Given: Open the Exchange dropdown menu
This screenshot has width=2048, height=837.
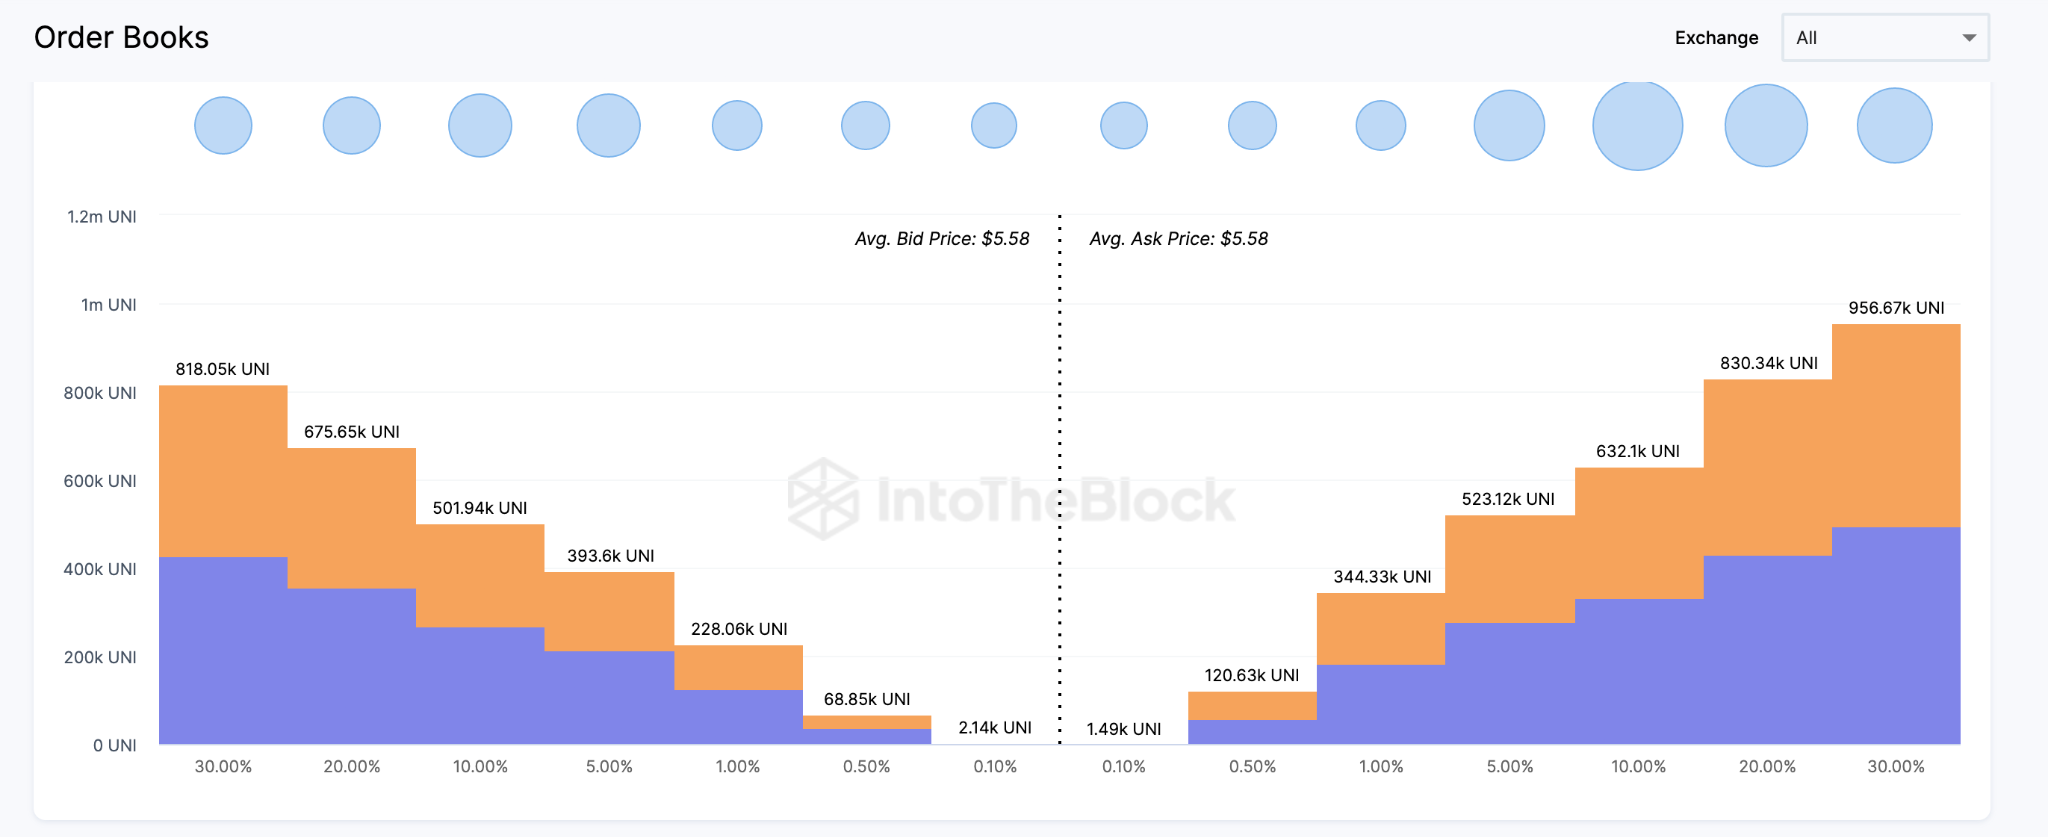Looking at the screenshot, I should pyautogui.click(x=1884, y=38).
